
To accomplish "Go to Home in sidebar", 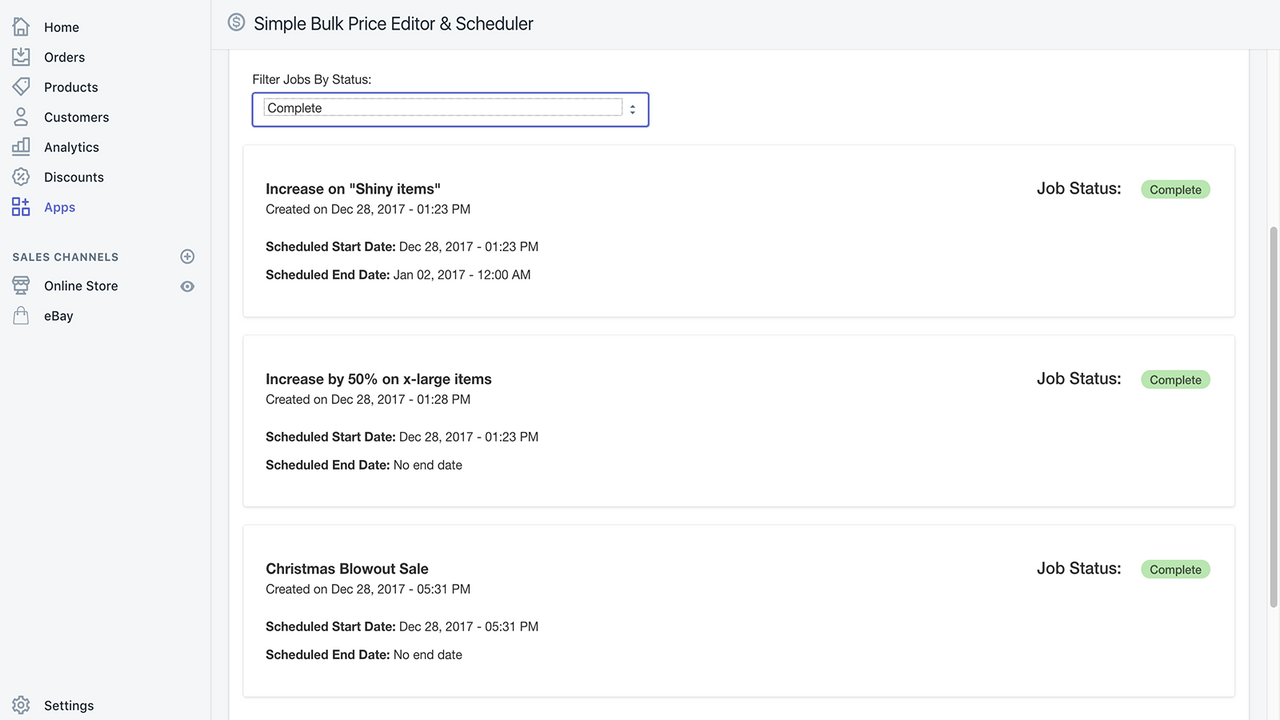I will click(61, 27).
